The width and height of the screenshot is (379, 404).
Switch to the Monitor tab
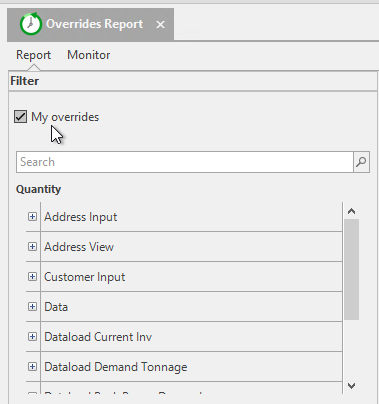click(x=89, y=55)
